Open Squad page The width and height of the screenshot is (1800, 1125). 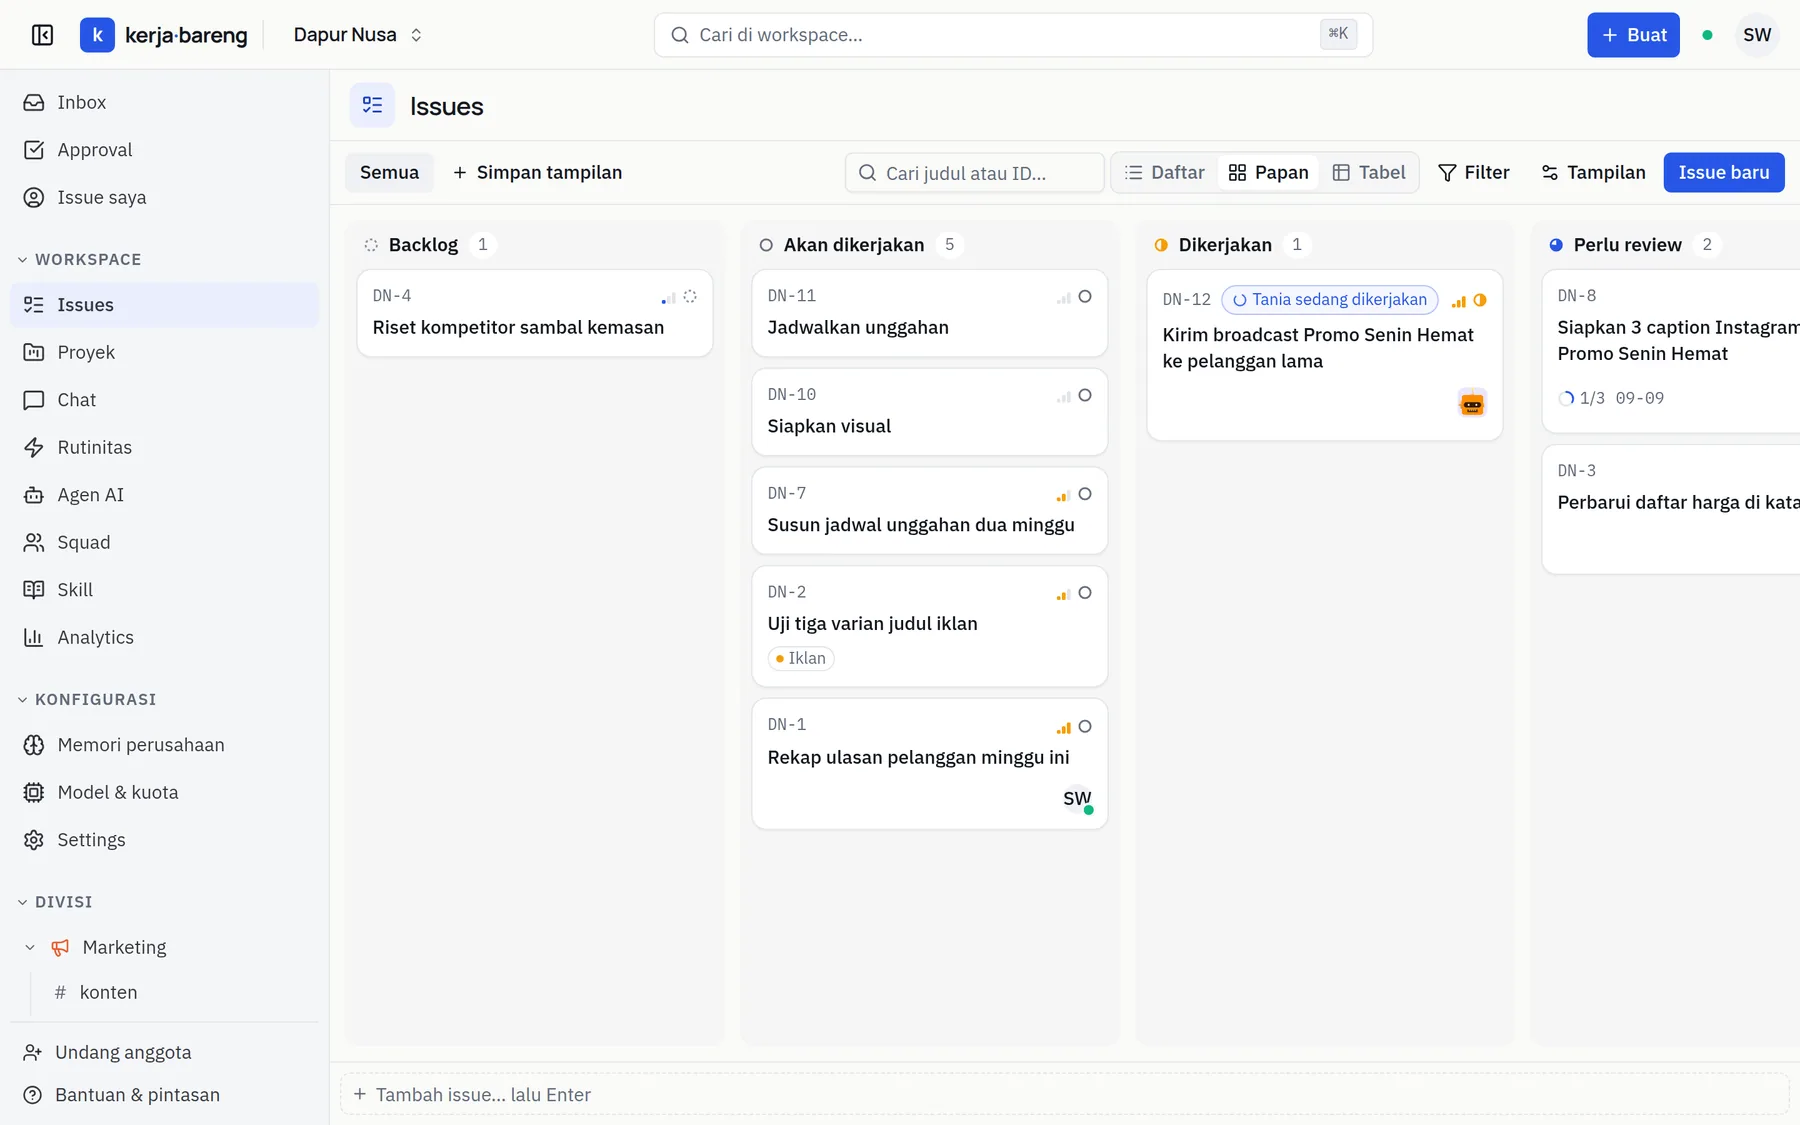pyautogui.click(x=164, y=542)
